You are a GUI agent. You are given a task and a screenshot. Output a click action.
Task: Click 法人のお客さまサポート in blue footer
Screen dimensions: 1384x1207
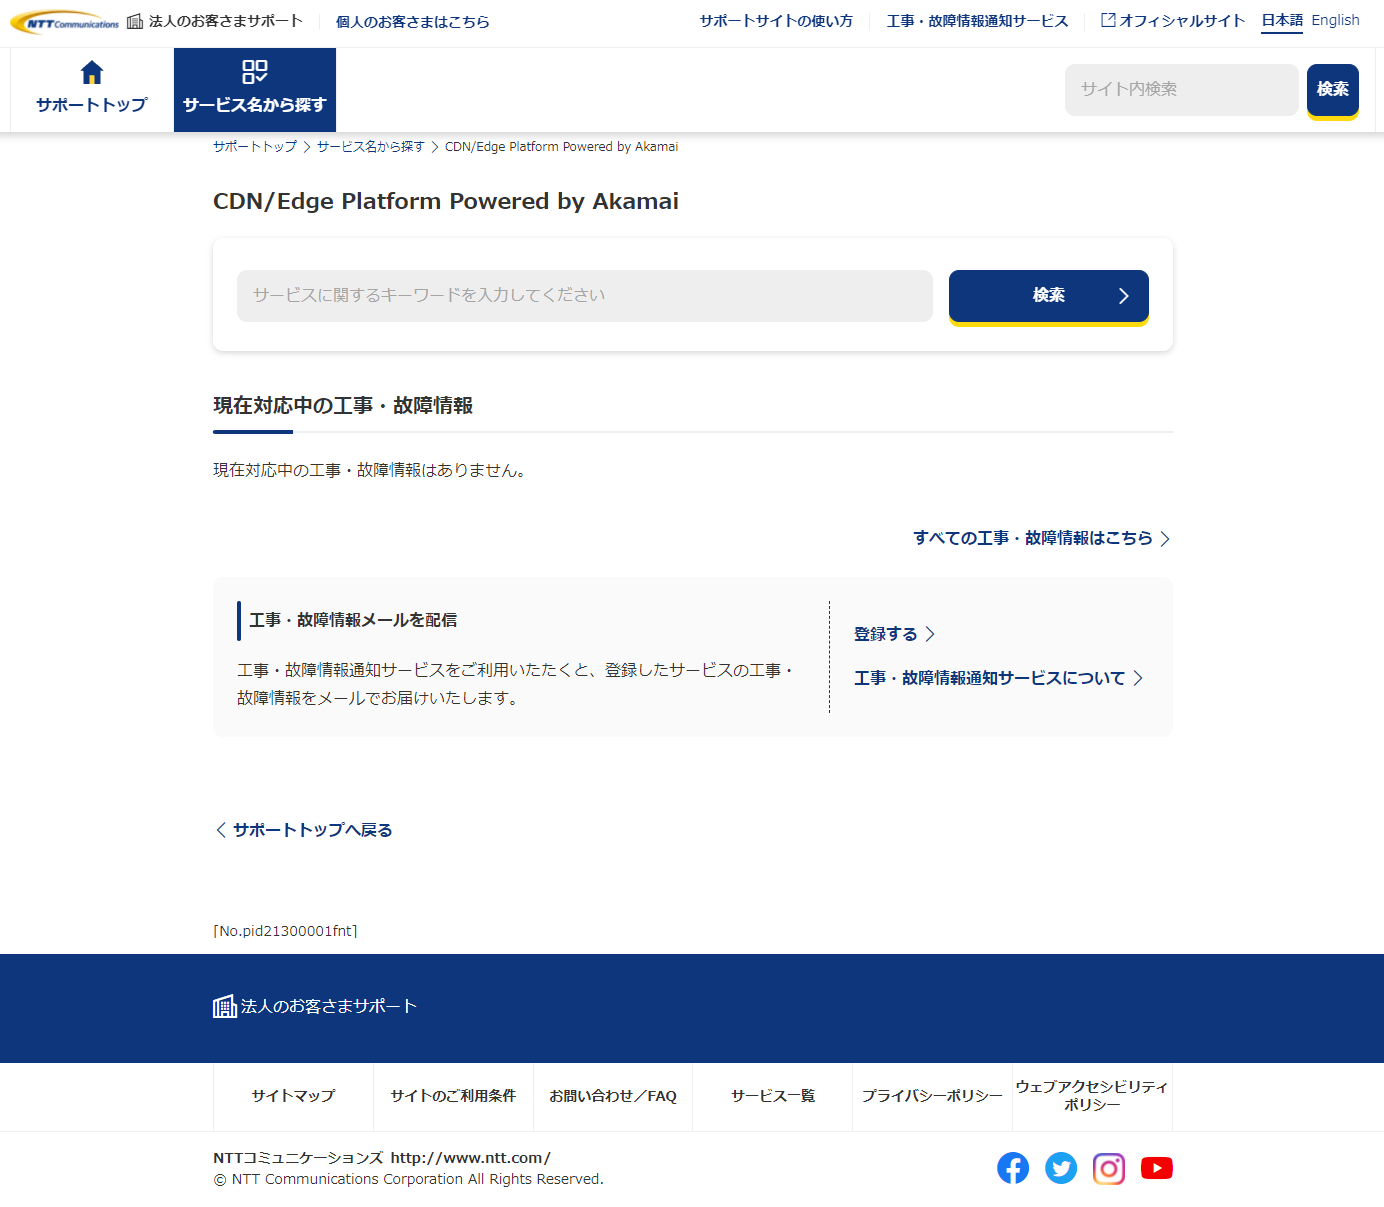(x=329, y=1006)
